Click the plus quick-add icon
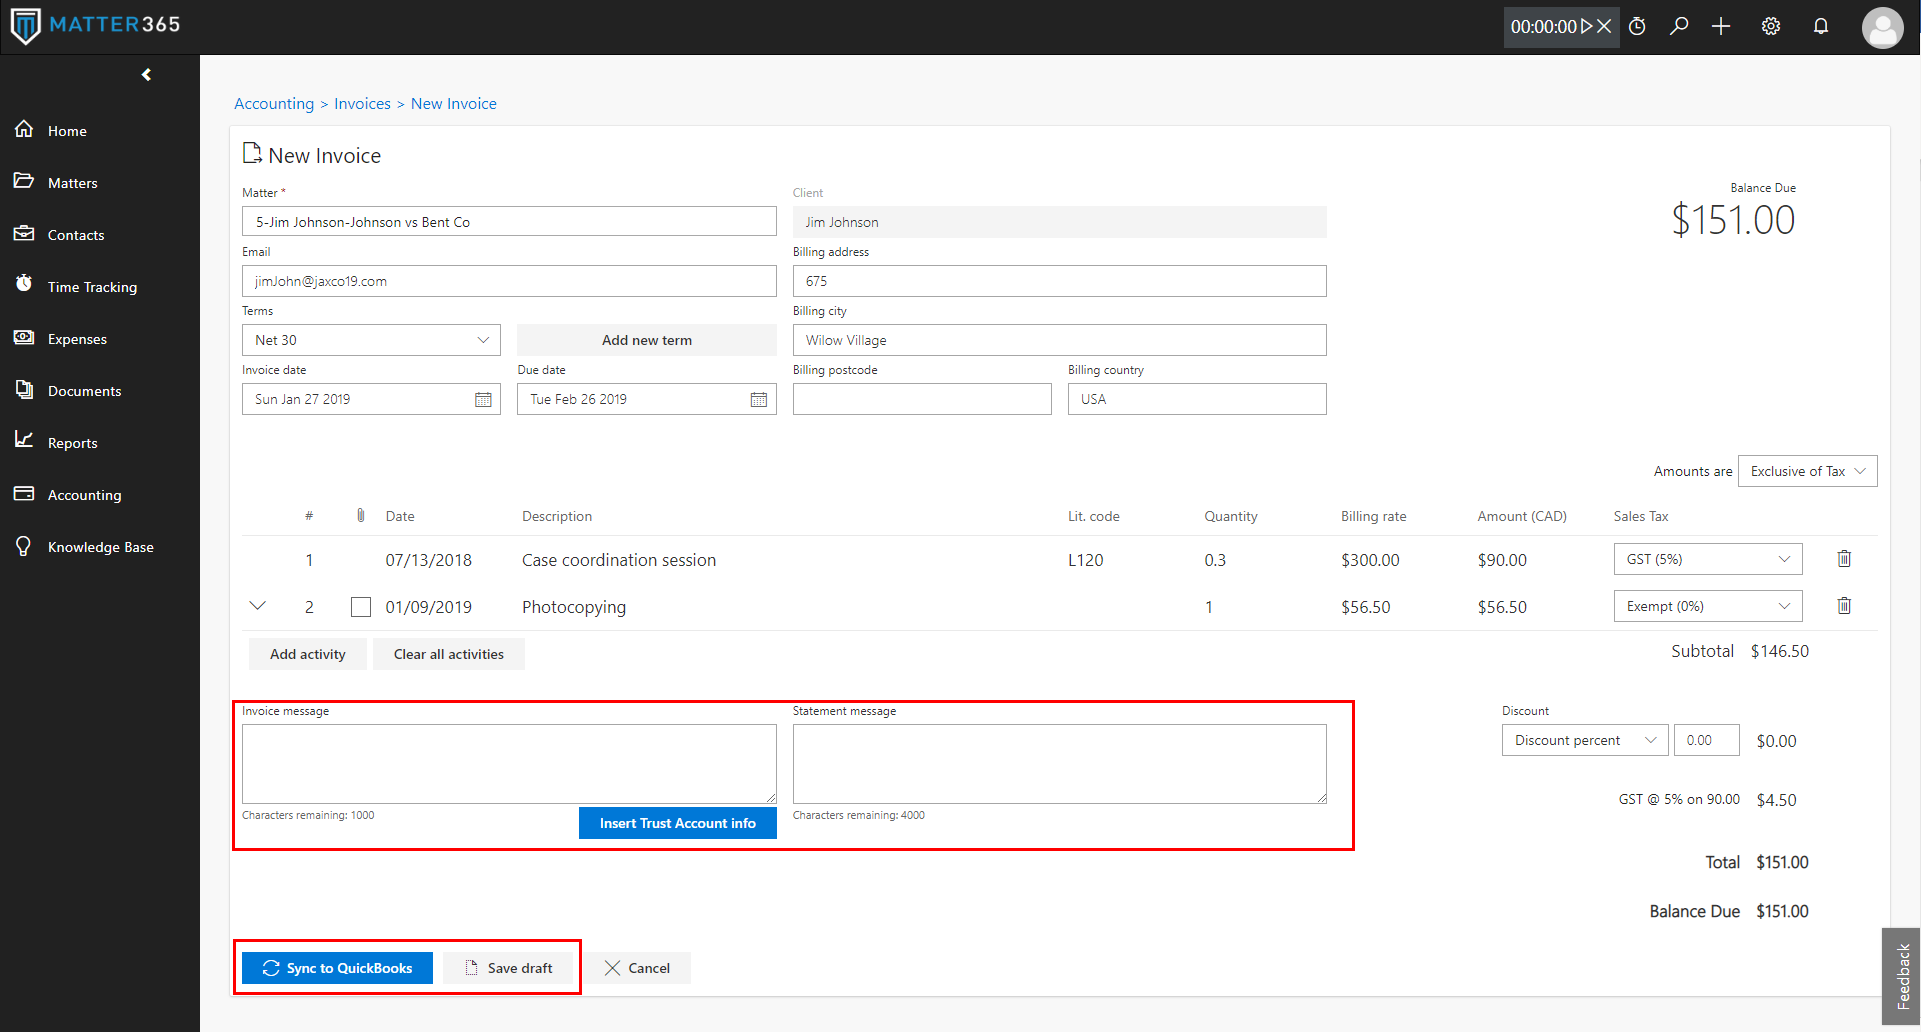This screenshot has height=1032, width=1921. [1721, 26]
